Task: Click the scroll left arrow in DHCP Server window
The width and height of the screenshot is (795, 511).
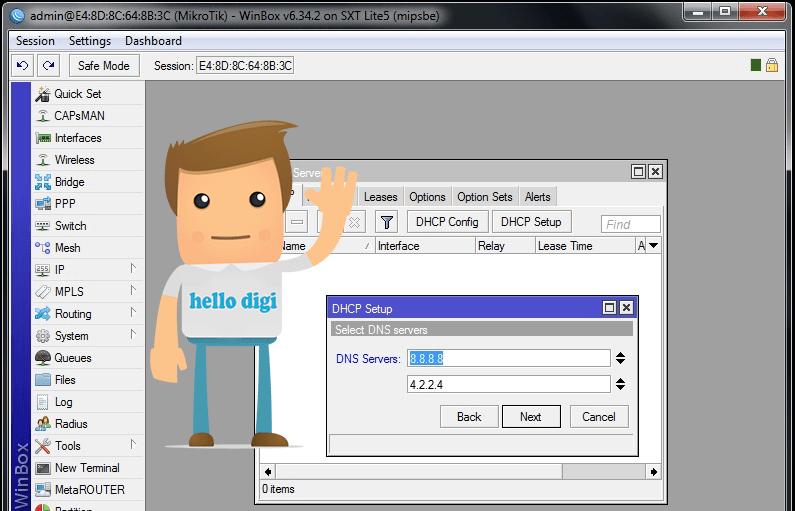Action: click(268, 472)
